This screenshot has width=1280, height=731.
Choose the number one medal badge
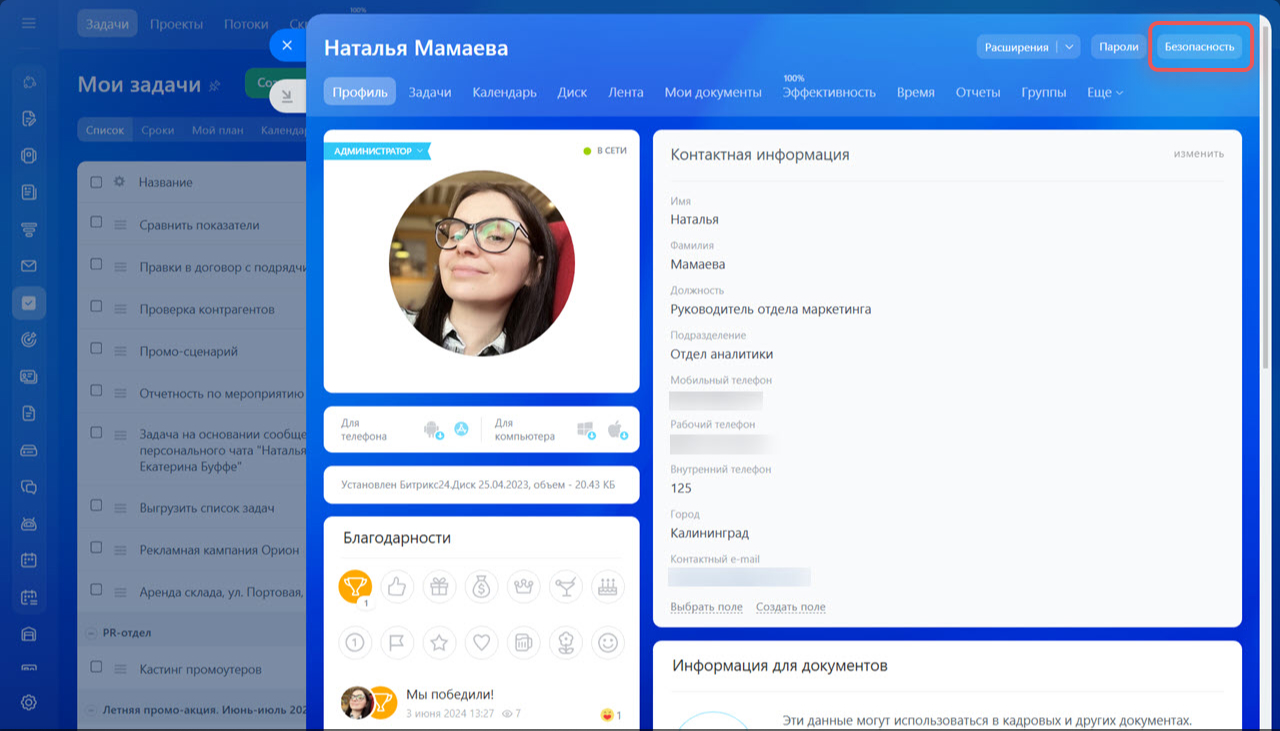tap(355, 643)
